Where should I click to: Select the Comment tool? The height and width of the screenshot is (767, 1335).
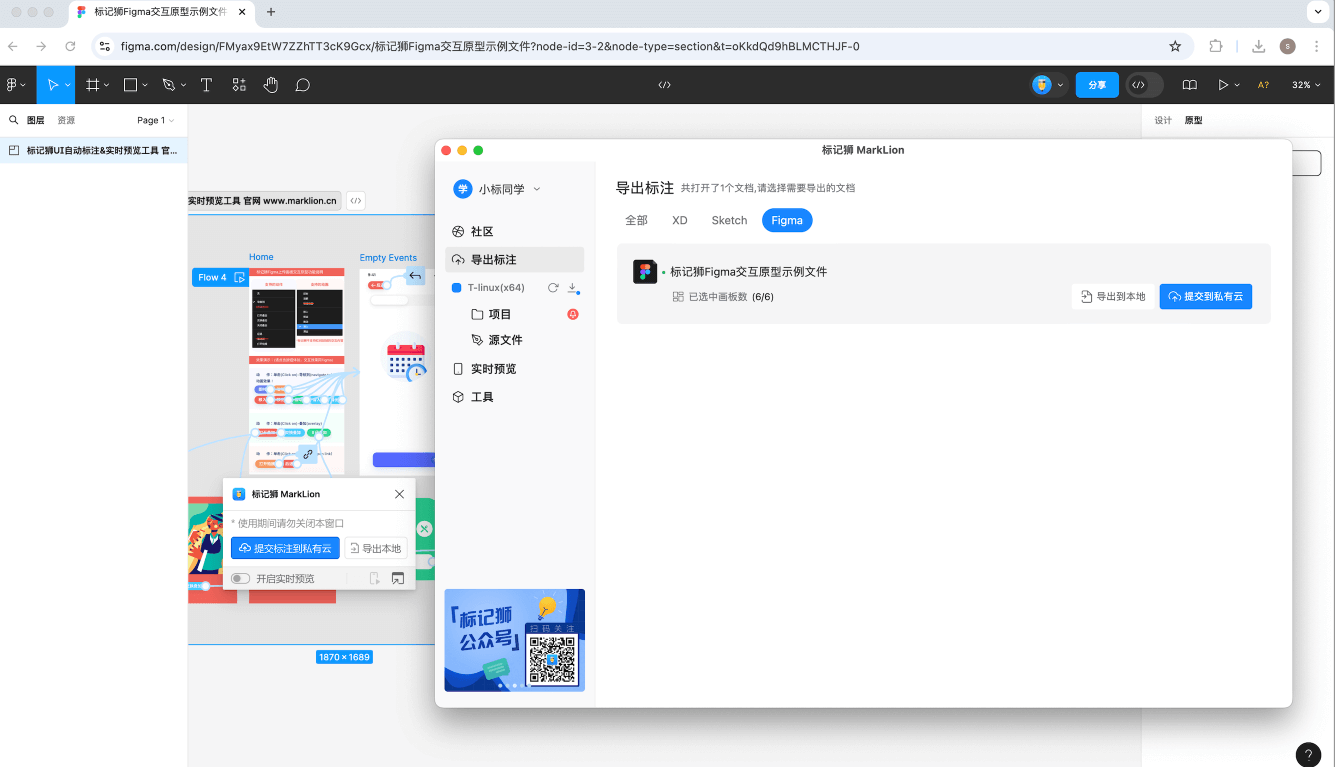[302, 85]
